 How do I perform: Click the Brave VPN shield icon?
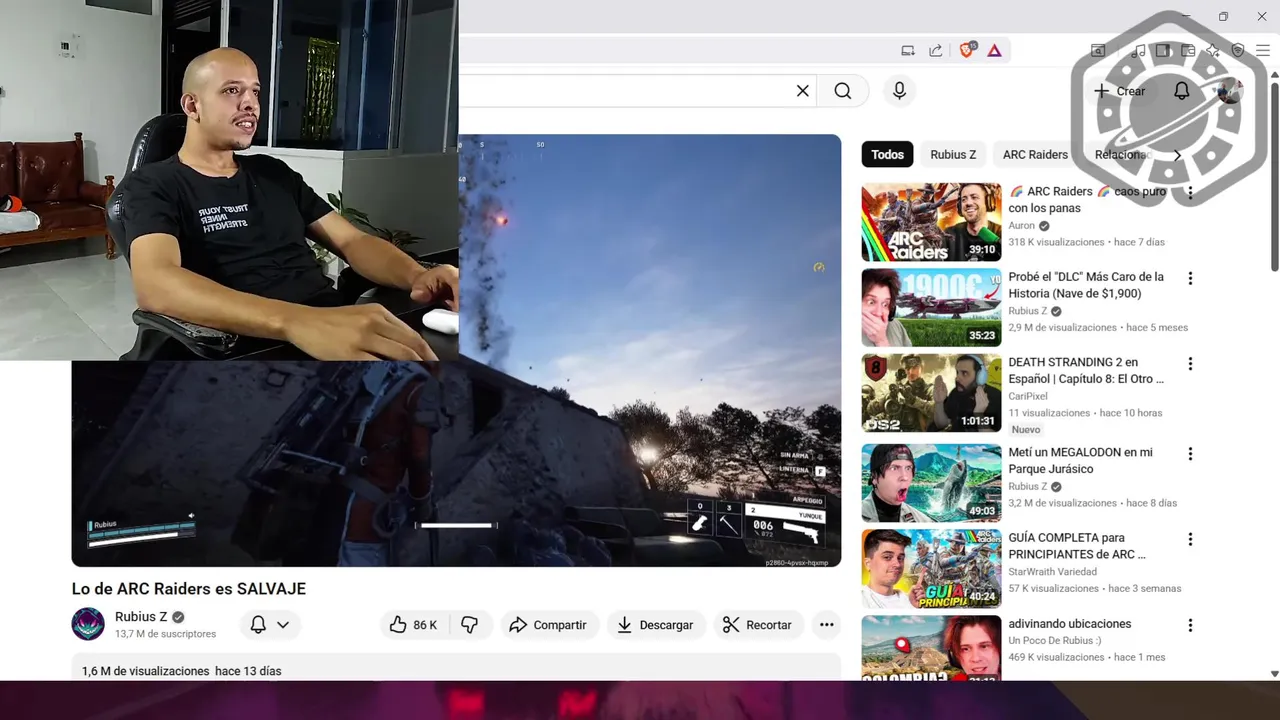[1238, 50]
